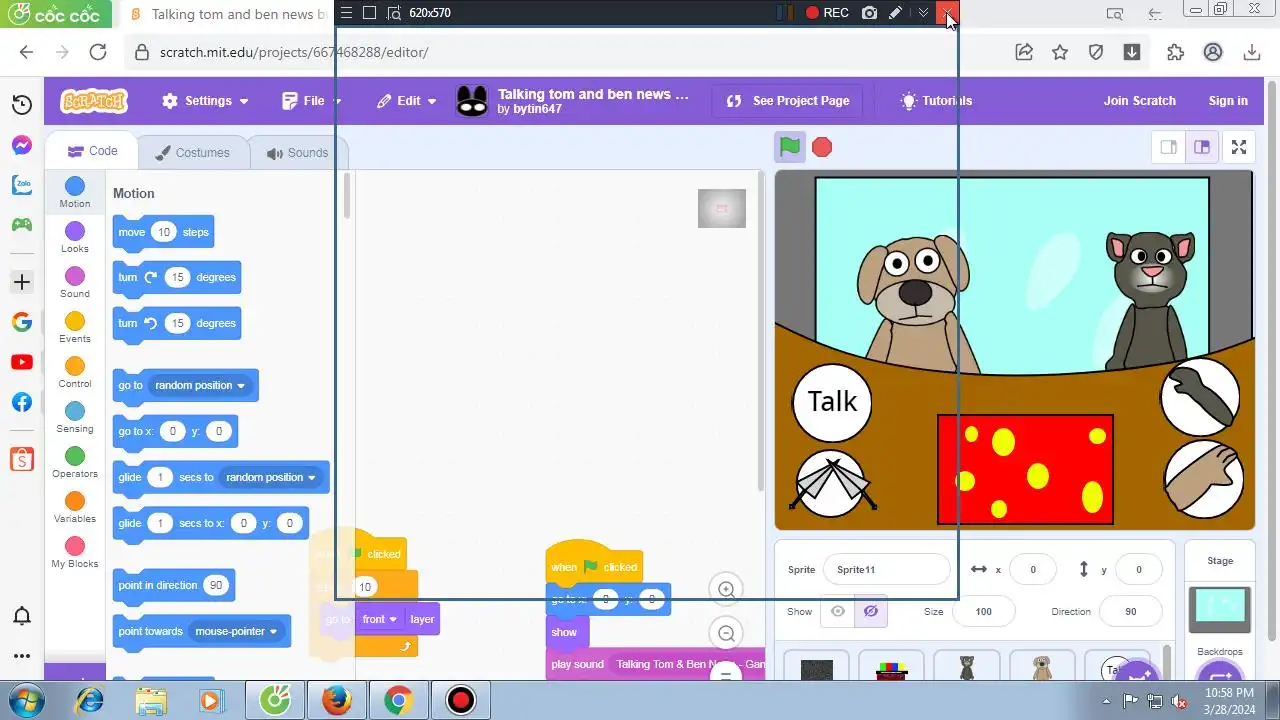Click the sprite Direction field

1130,611
